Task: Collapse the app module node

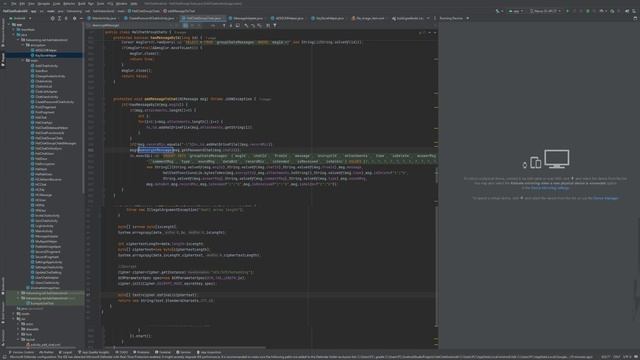Action: pos(10,24)
